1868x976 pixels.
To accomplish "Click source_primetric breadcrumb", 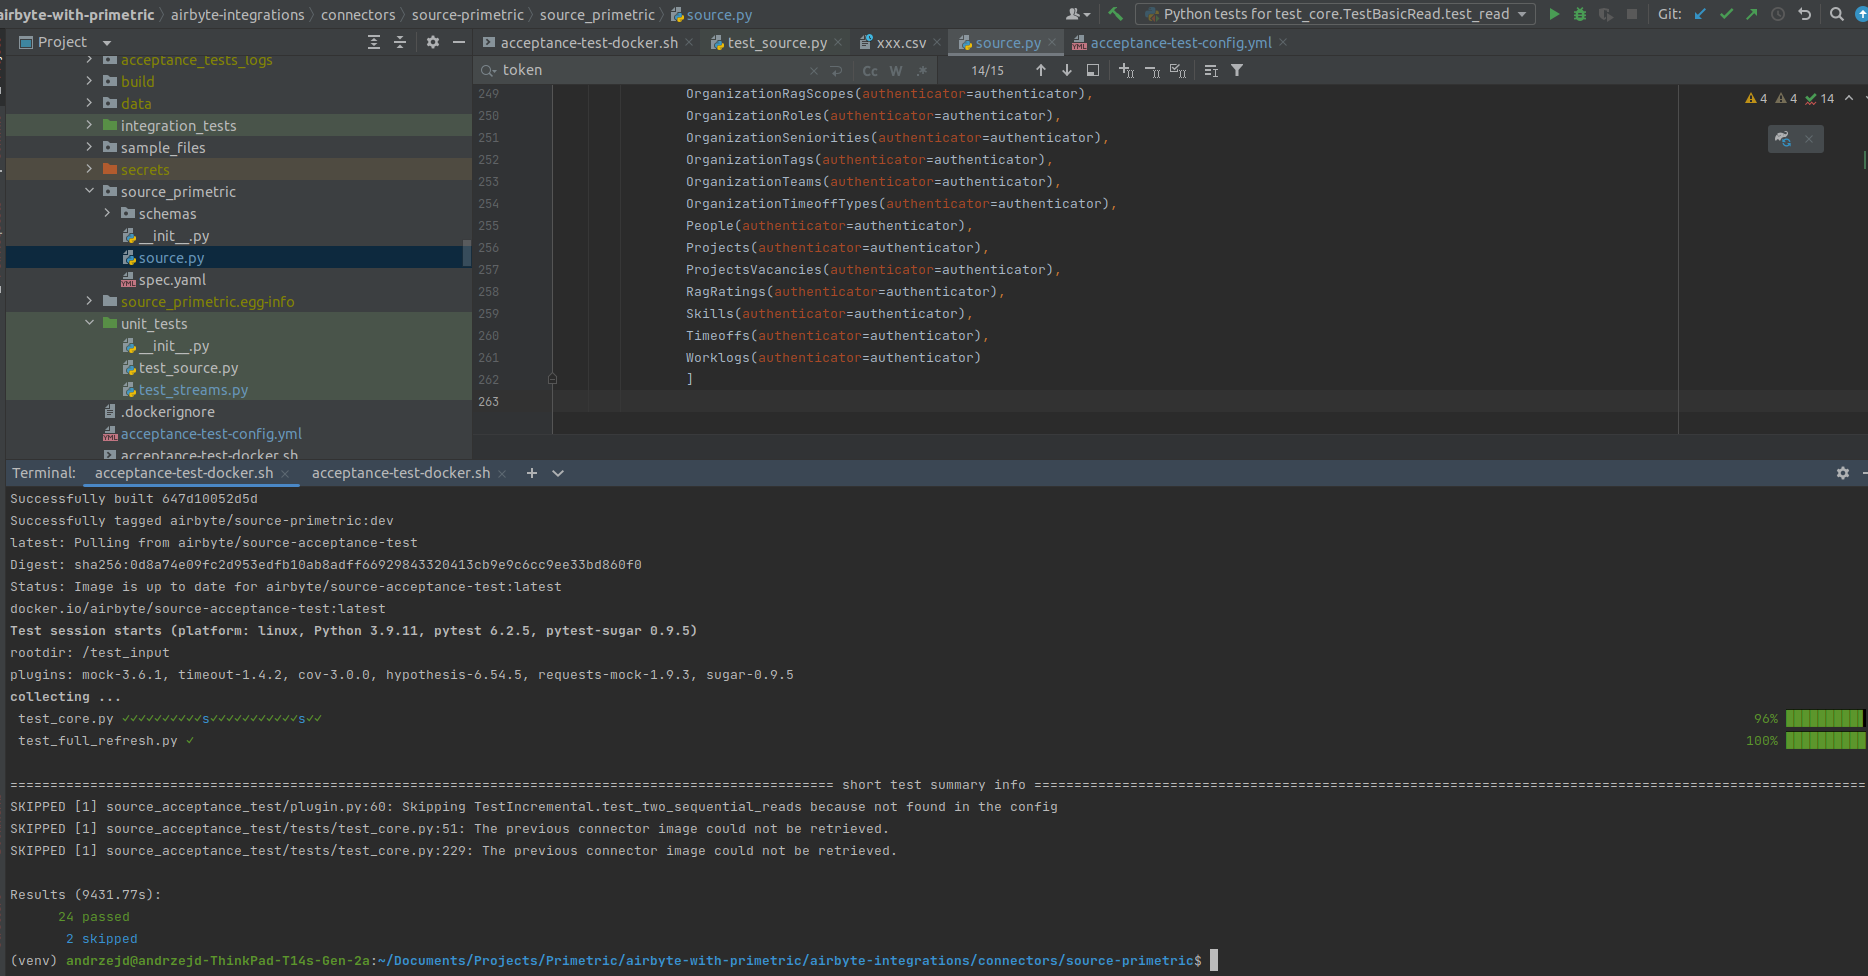I will tap(597, 15).
